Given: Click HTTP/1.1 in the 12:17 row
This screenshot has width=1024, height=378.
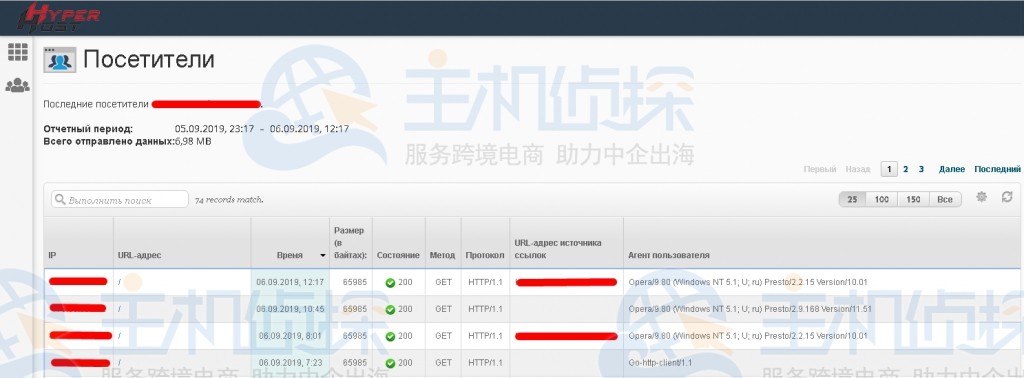Looking at the screenshot, I should [x=485, y=282].
